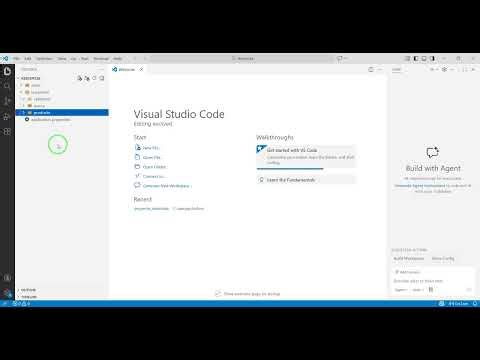This screenshot has width=480, height=360.
Task: Toggle the bottom panel visibility
Action: (x=424, y=58)
